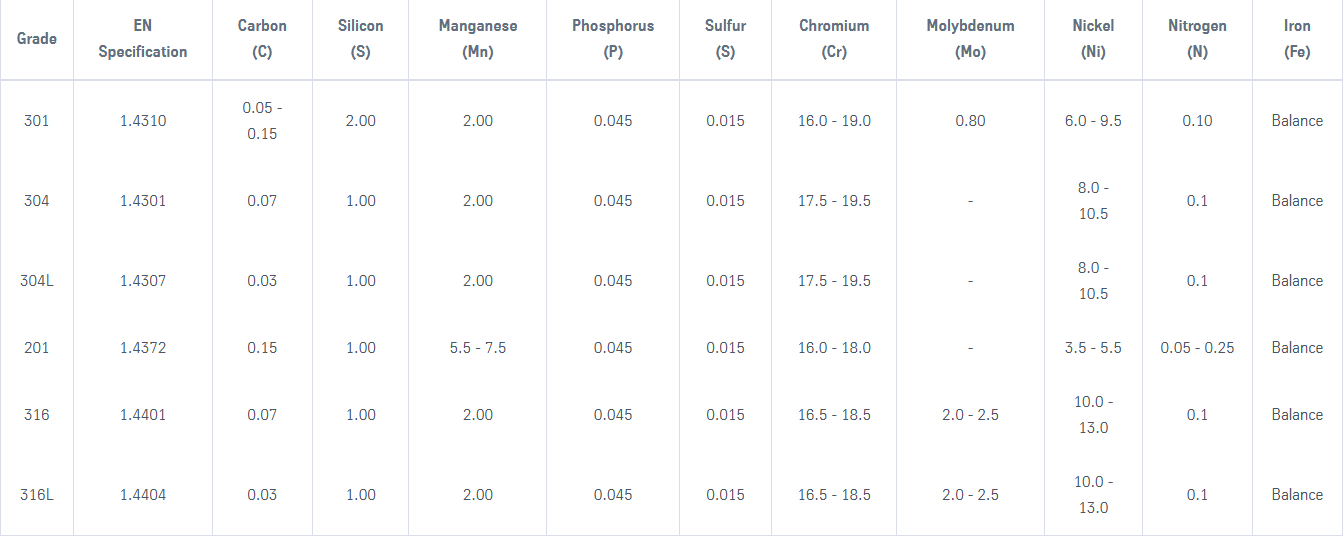The image size is (1343, 536).
Task: Click the 304L grade cell
Action: coord(37,281)
